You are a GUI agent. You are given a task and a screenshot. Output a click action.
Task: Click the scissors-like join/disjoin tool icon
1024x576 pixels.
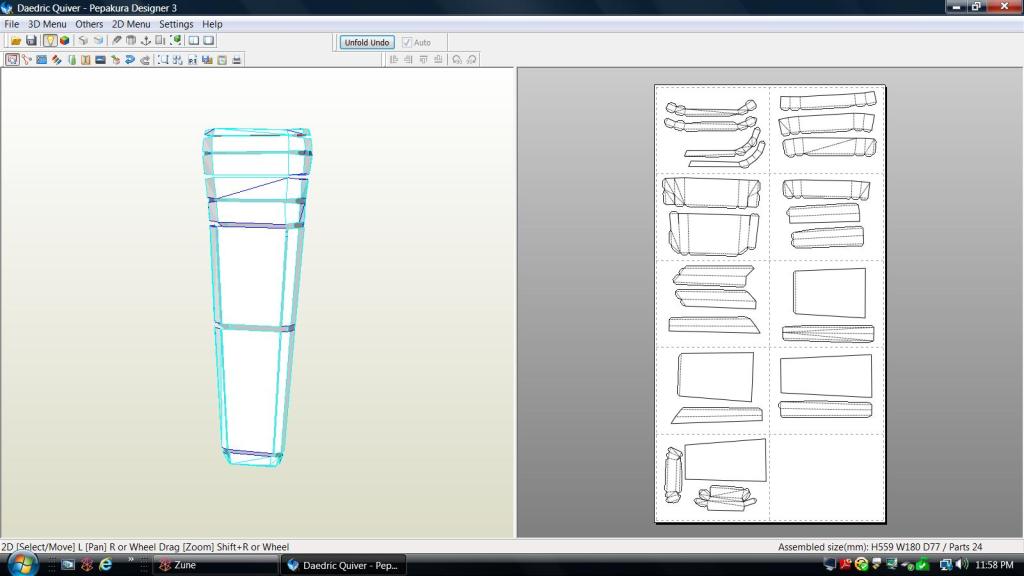click(x=27, y=60)
